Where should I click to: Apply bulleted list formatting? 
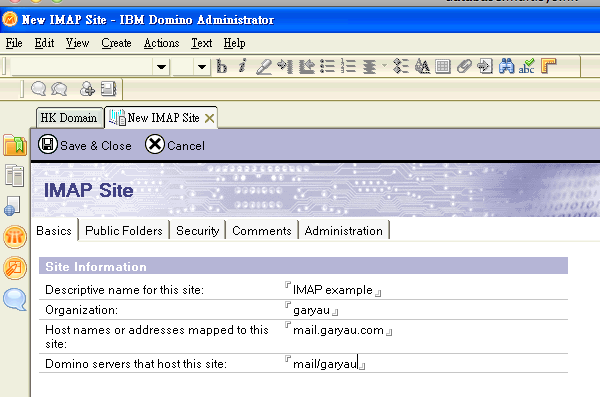pos(328,67)
